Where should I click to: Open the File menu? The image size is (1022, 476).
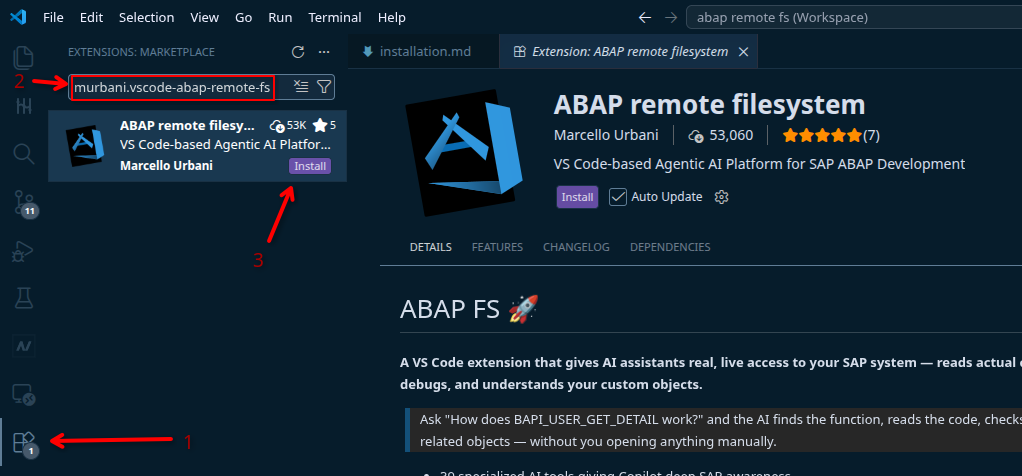click(x=53, y=18)
